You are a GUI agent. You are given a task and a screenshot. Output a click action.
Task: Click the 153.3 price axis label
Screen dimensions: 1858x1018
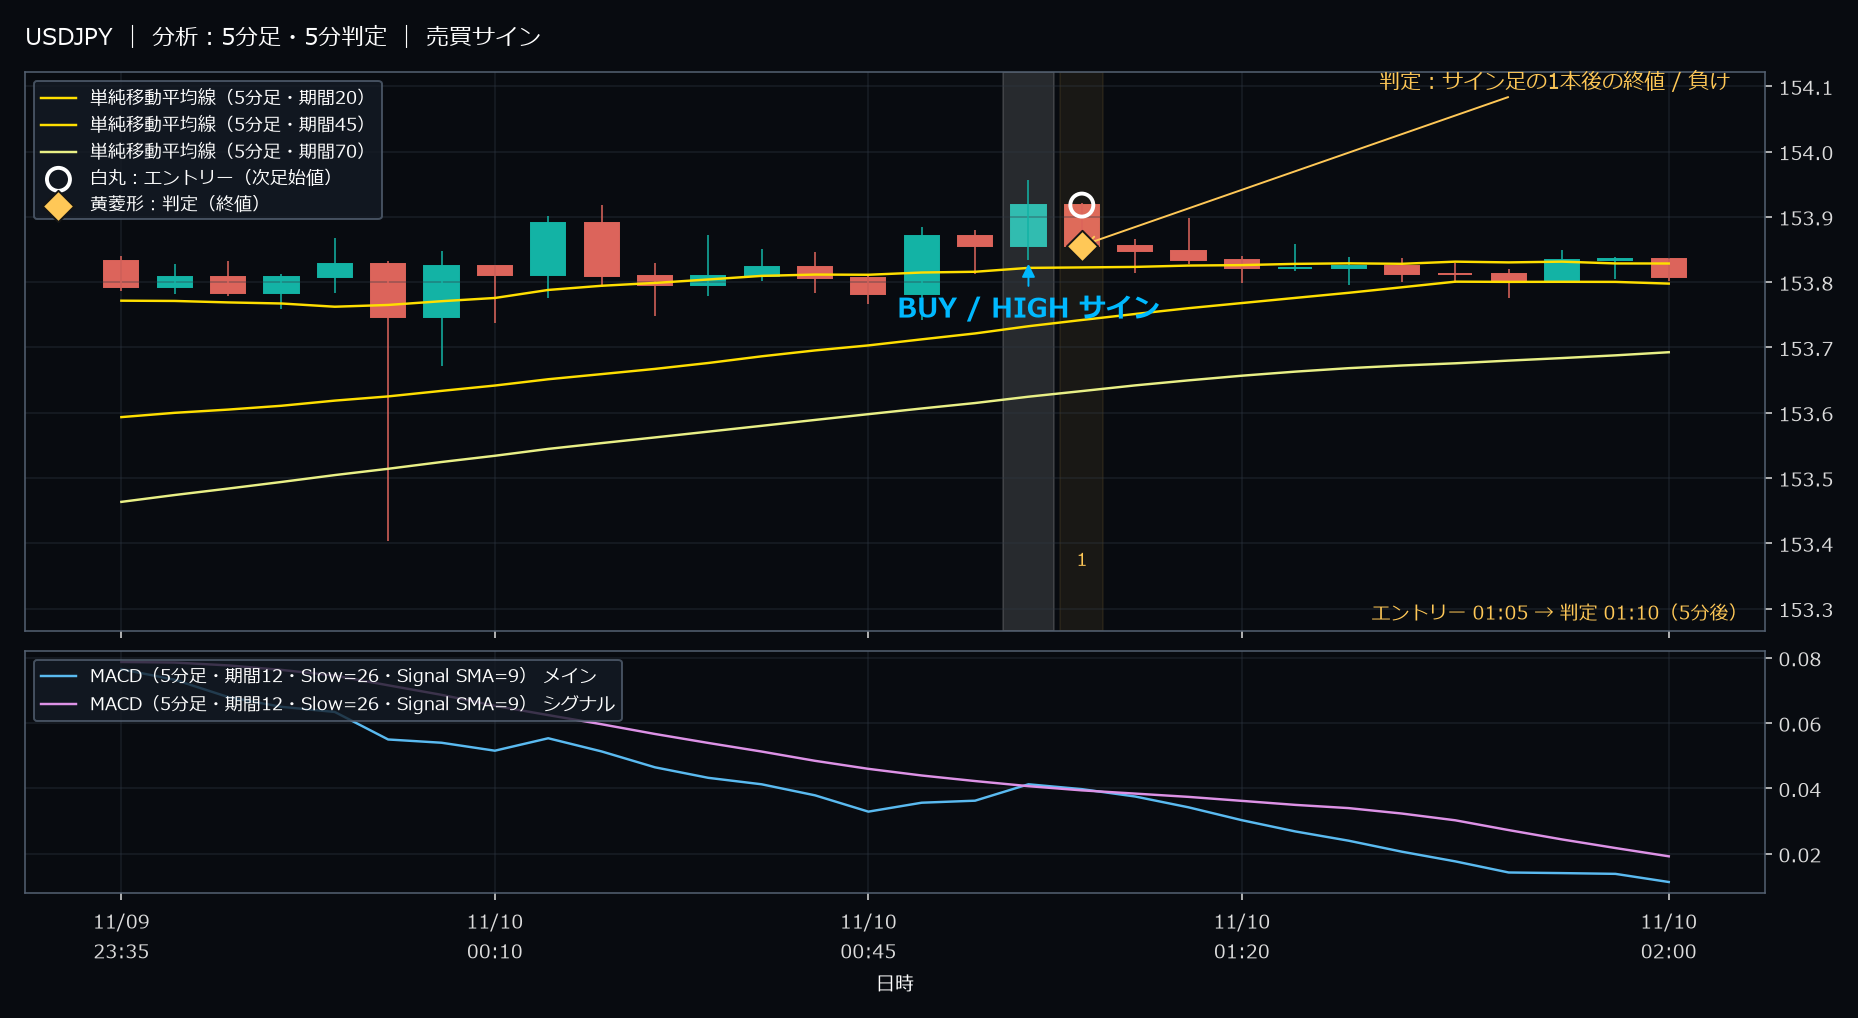1805,610
